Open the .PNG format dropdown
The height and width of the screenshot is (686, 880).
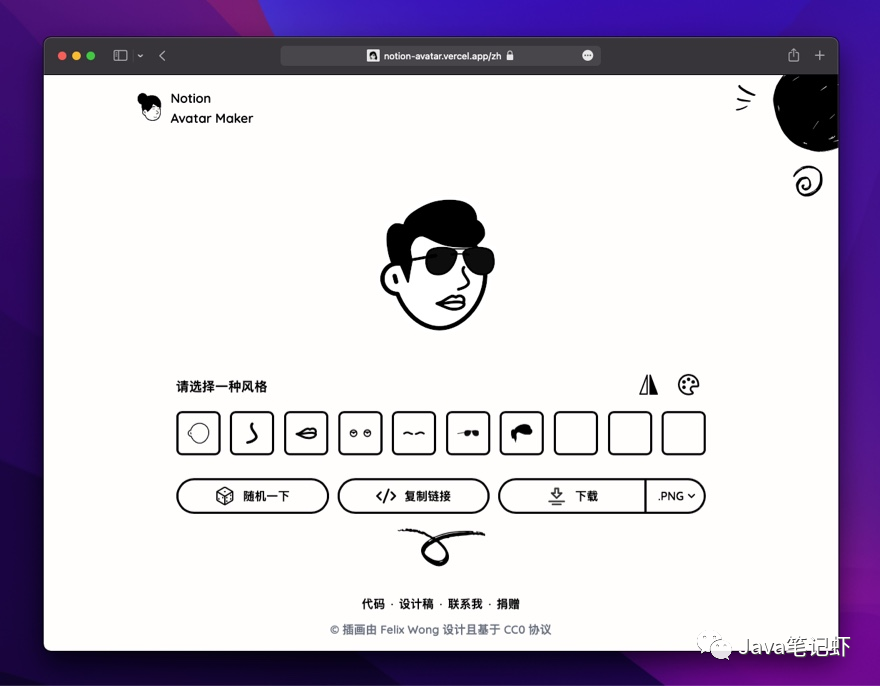pyautogui.click(x=676, y=496)
